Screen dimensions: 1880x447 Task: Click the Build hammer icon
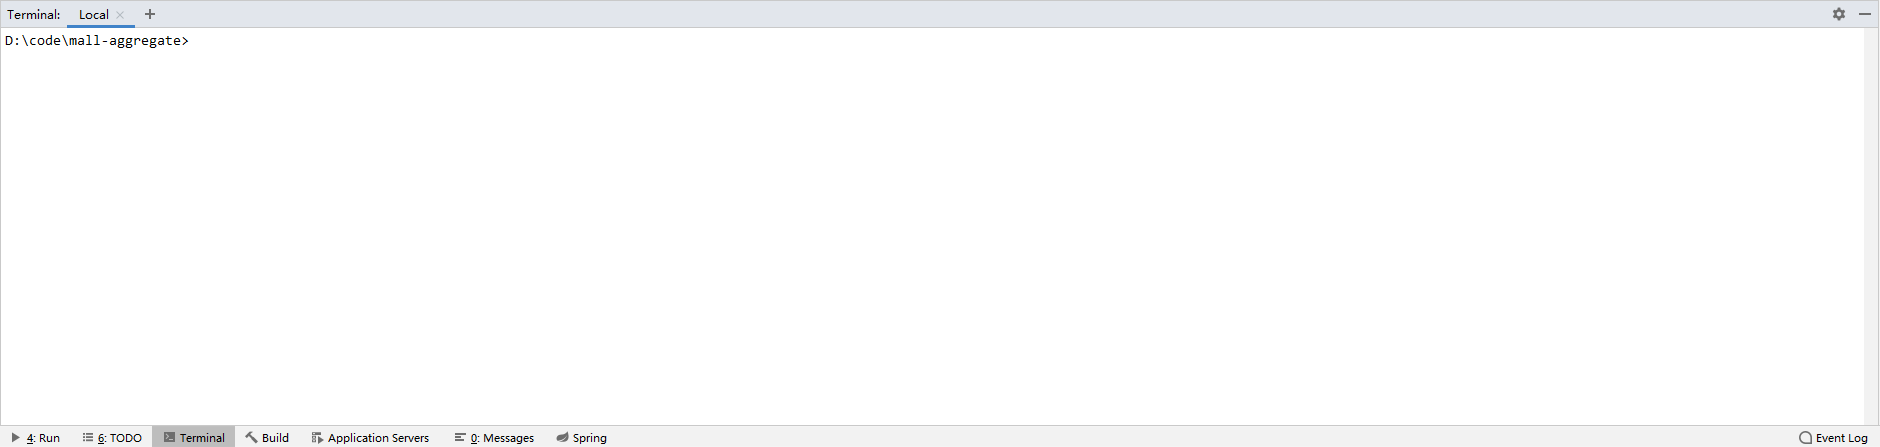[251, 437]
